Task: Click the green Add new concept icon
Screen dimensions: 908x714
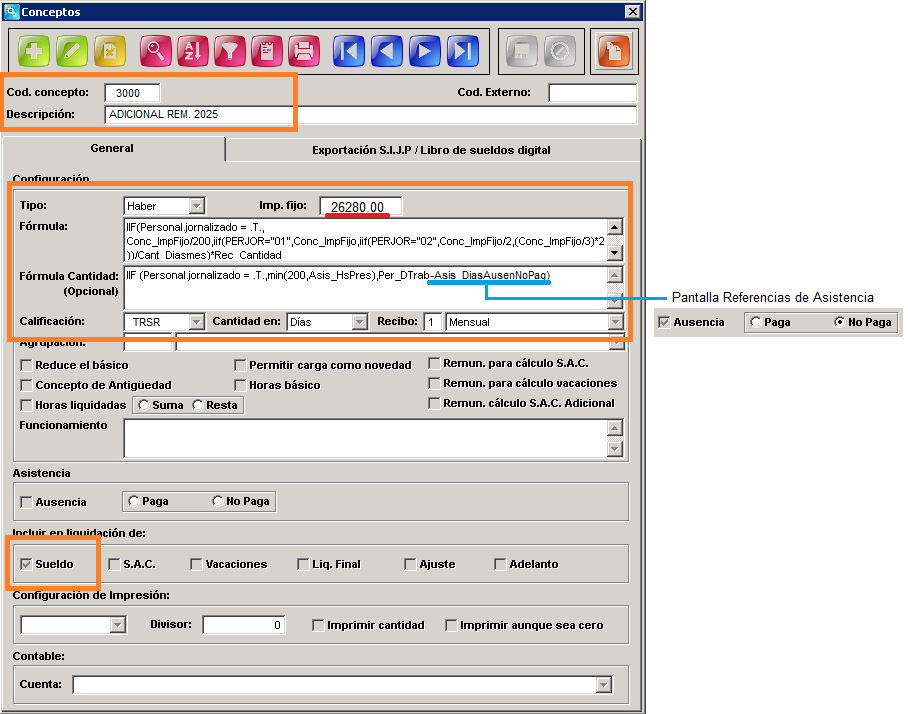Action: tap(34, 51)
